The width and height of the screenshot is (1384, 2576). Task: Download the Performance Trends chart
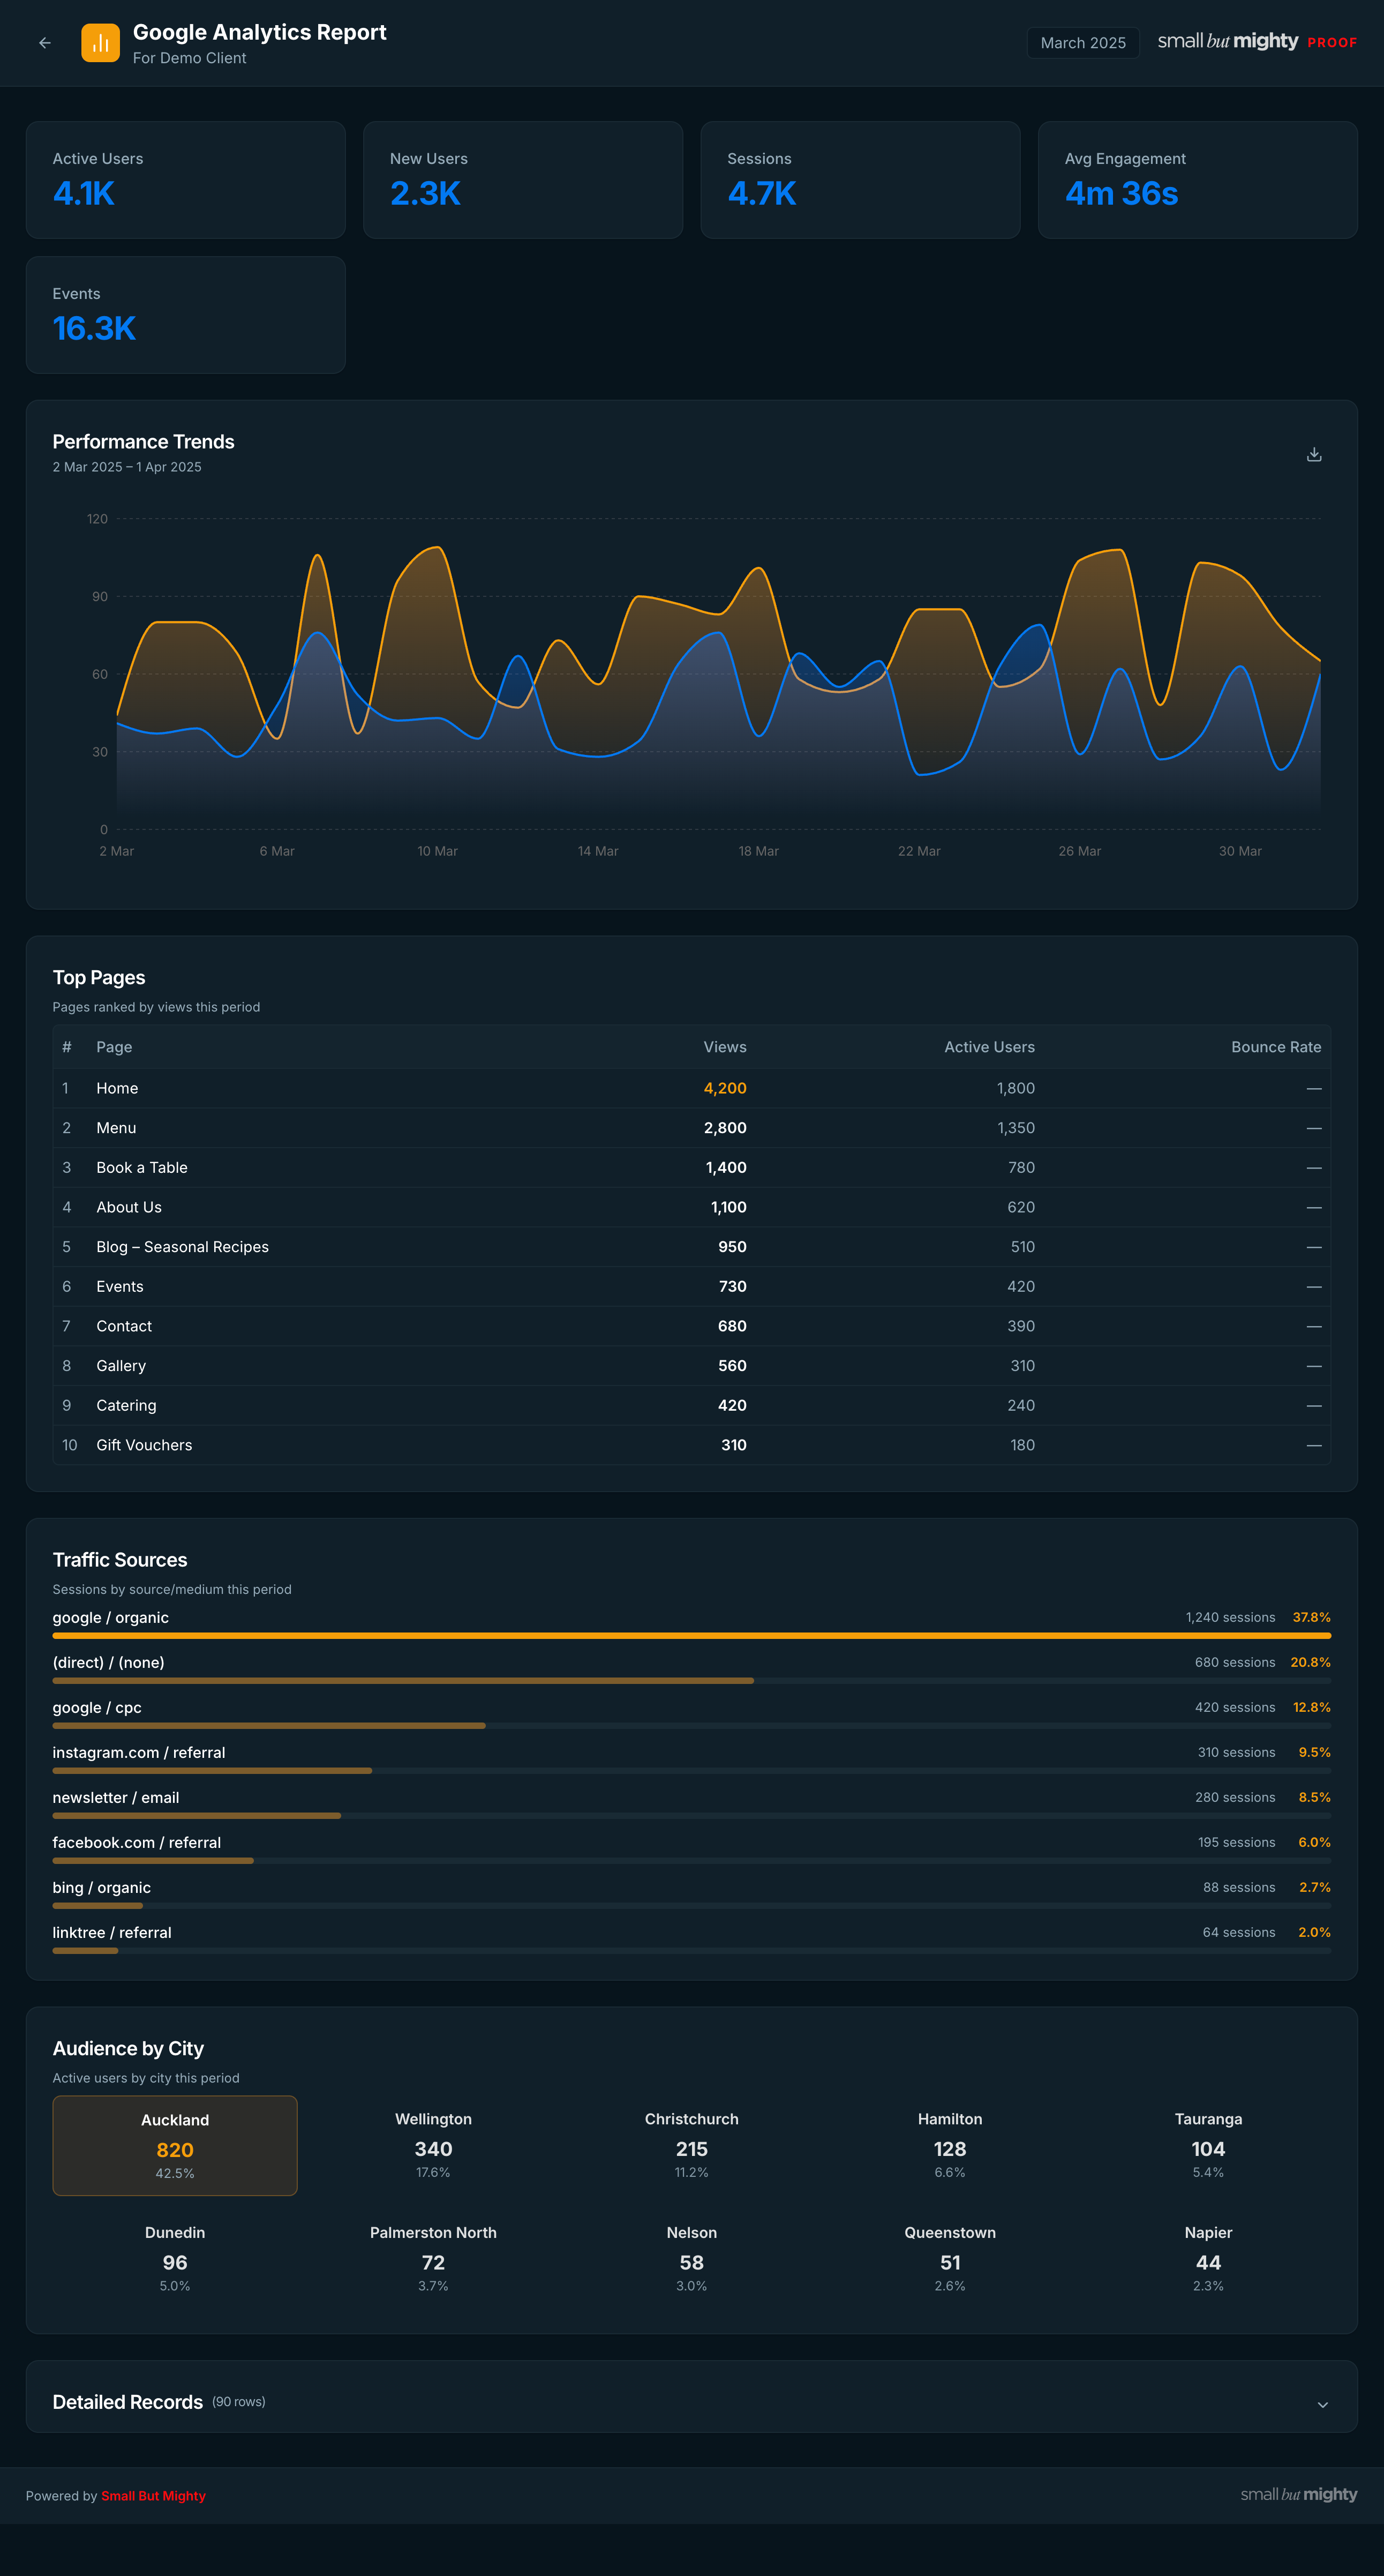click(1314, 454)
